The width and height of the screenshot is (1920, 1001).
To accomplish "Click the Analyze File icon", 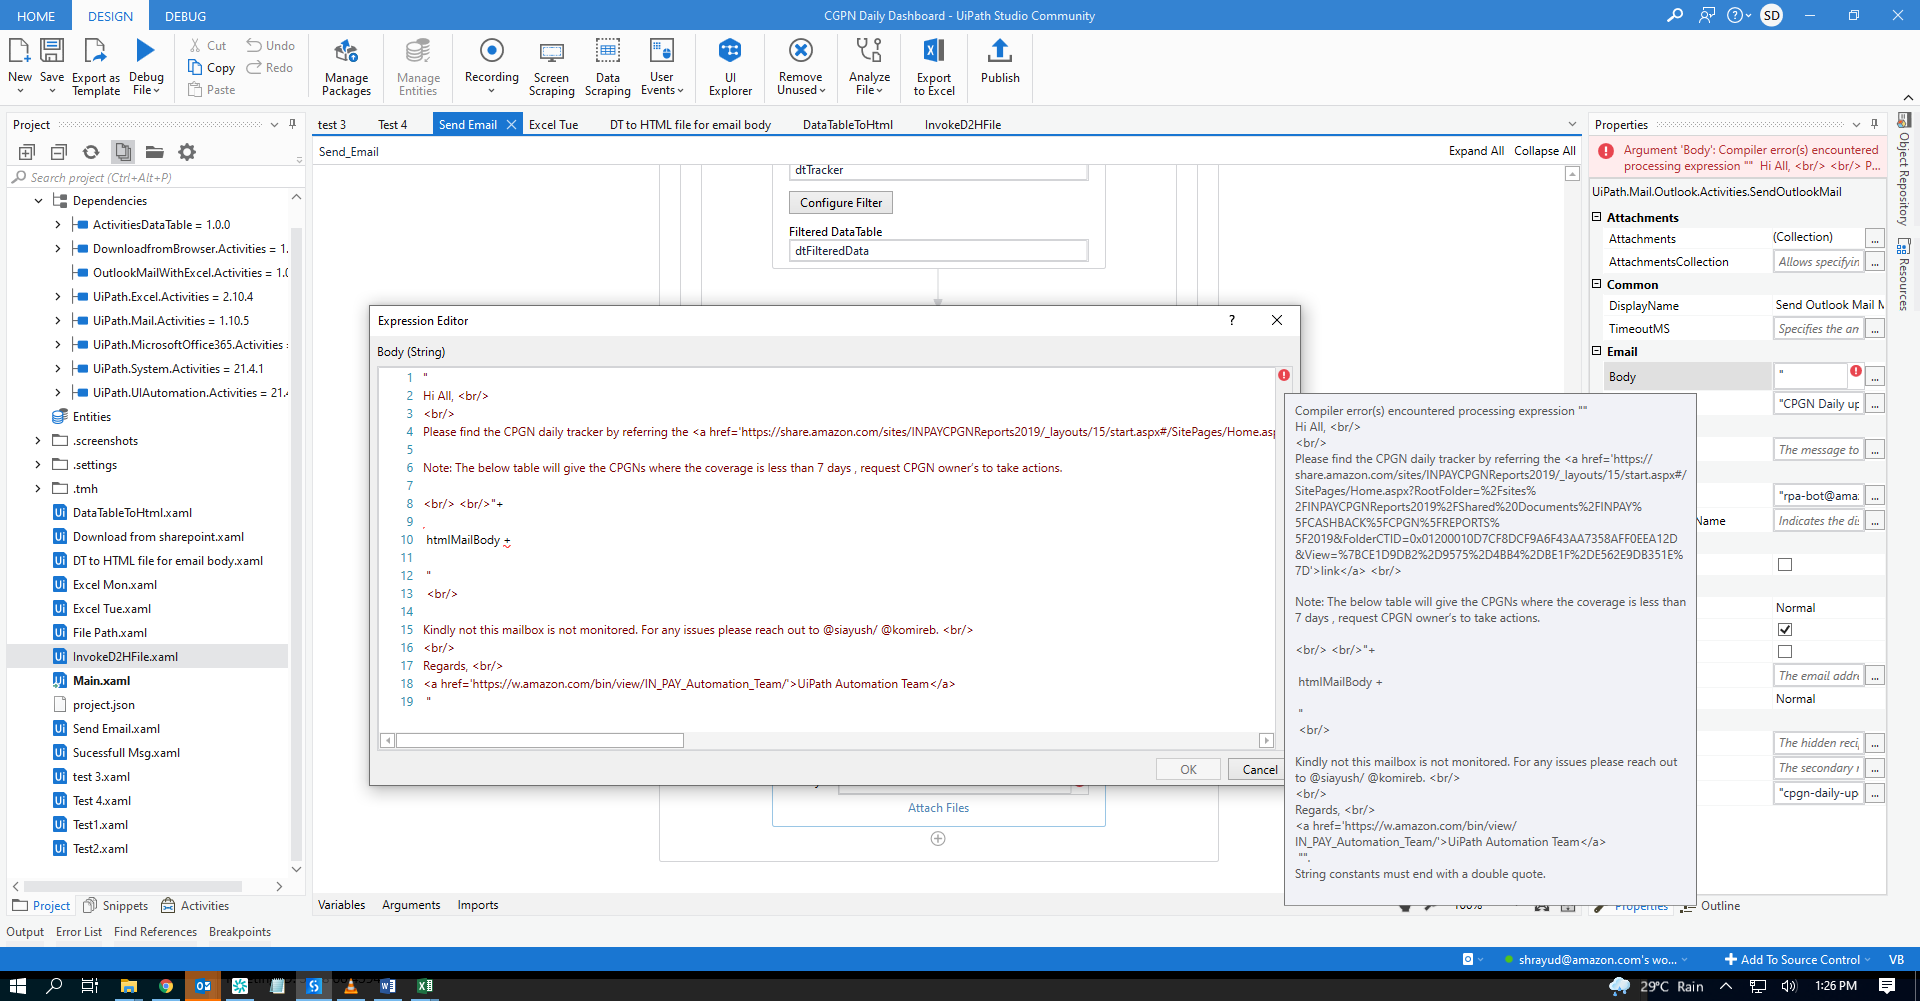I will [x=869, y=50].
